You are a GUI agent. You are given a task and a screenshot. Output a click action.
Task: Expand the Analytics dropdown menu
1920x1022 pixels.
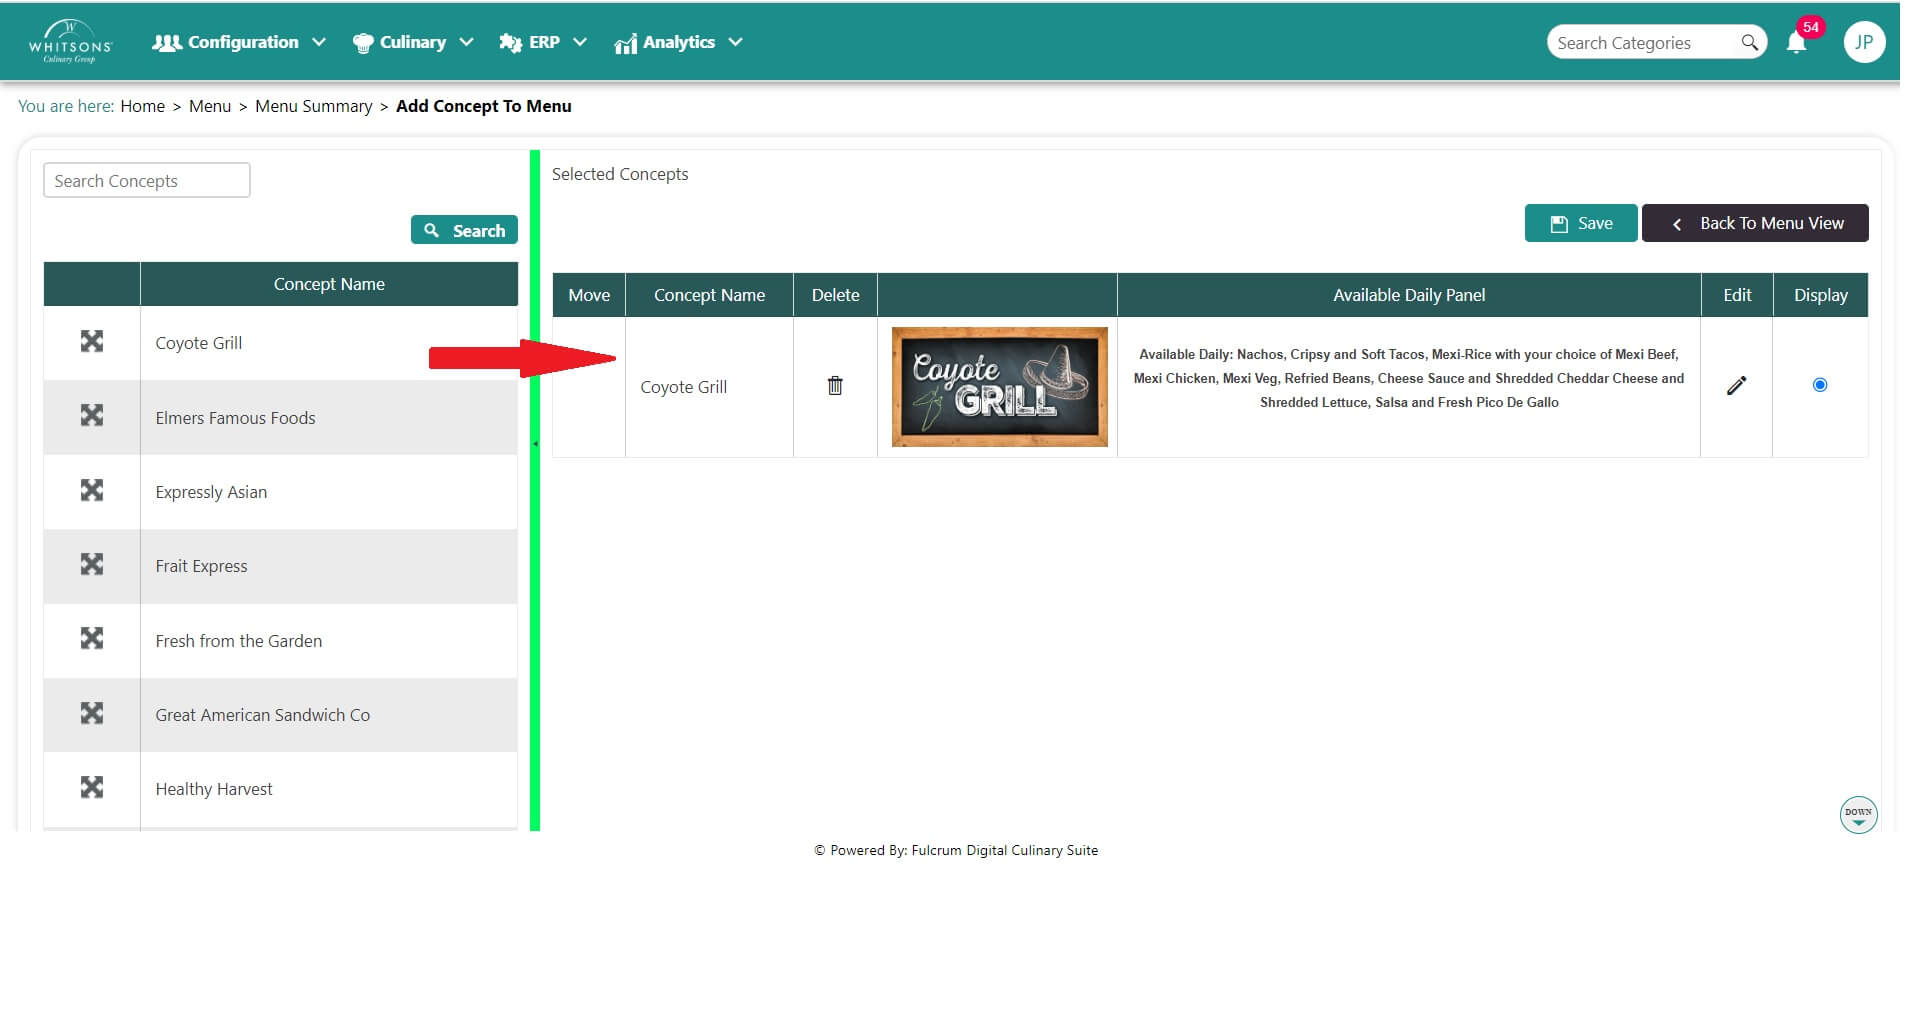(678, 42)
